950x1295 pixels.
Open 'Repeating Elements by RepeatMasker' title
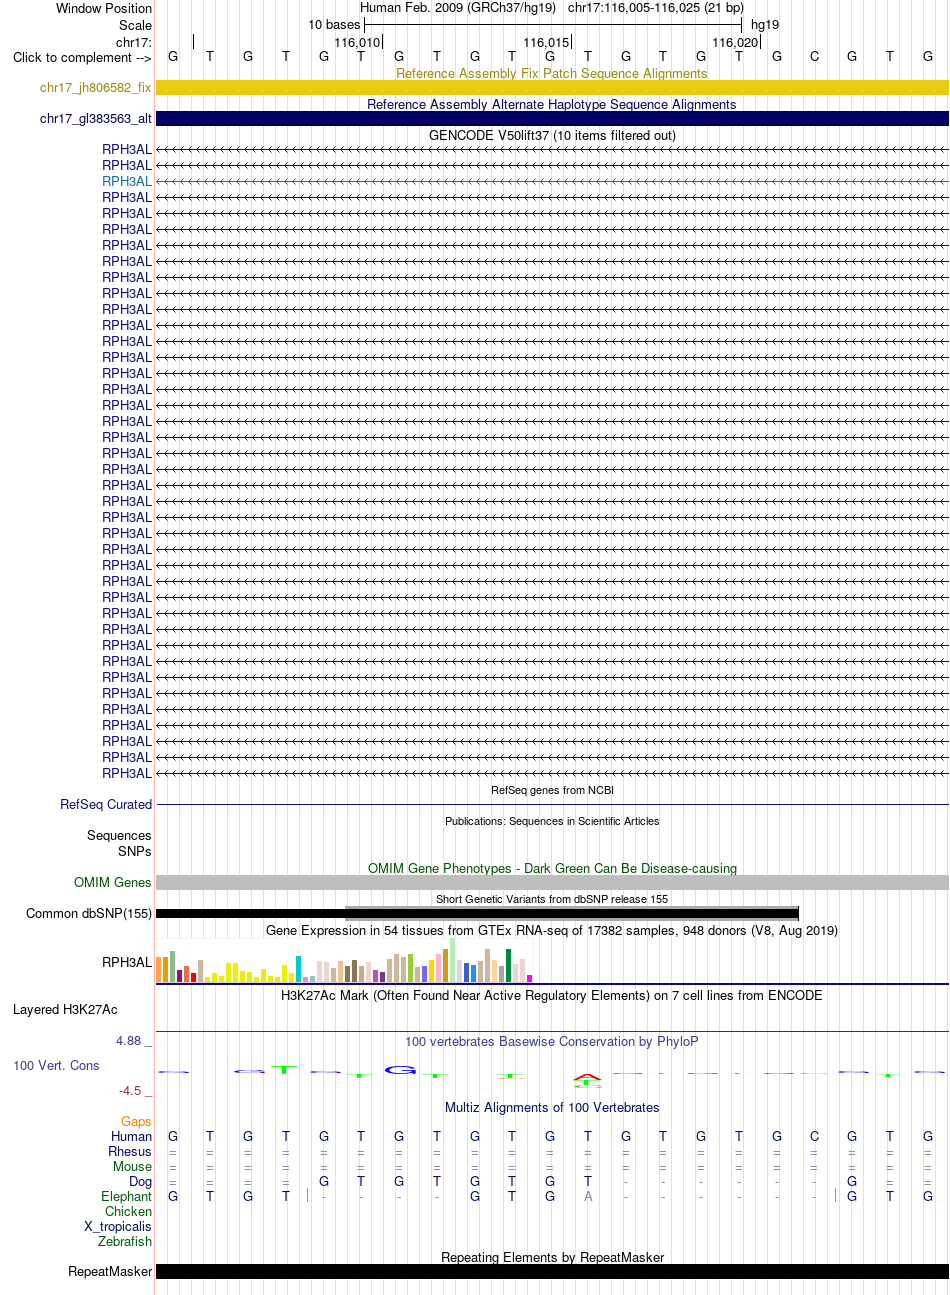(x=552, y=1257)
